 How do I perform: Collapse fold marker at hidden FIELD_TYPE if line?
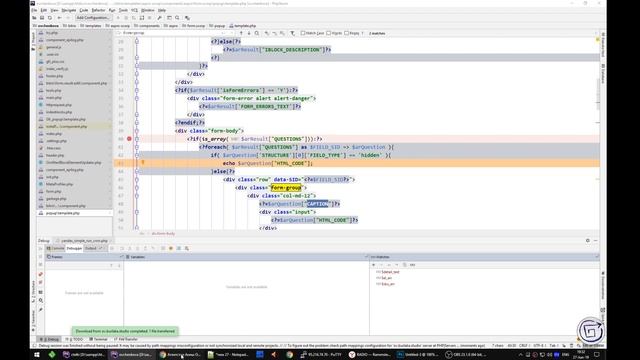(137, 155)
